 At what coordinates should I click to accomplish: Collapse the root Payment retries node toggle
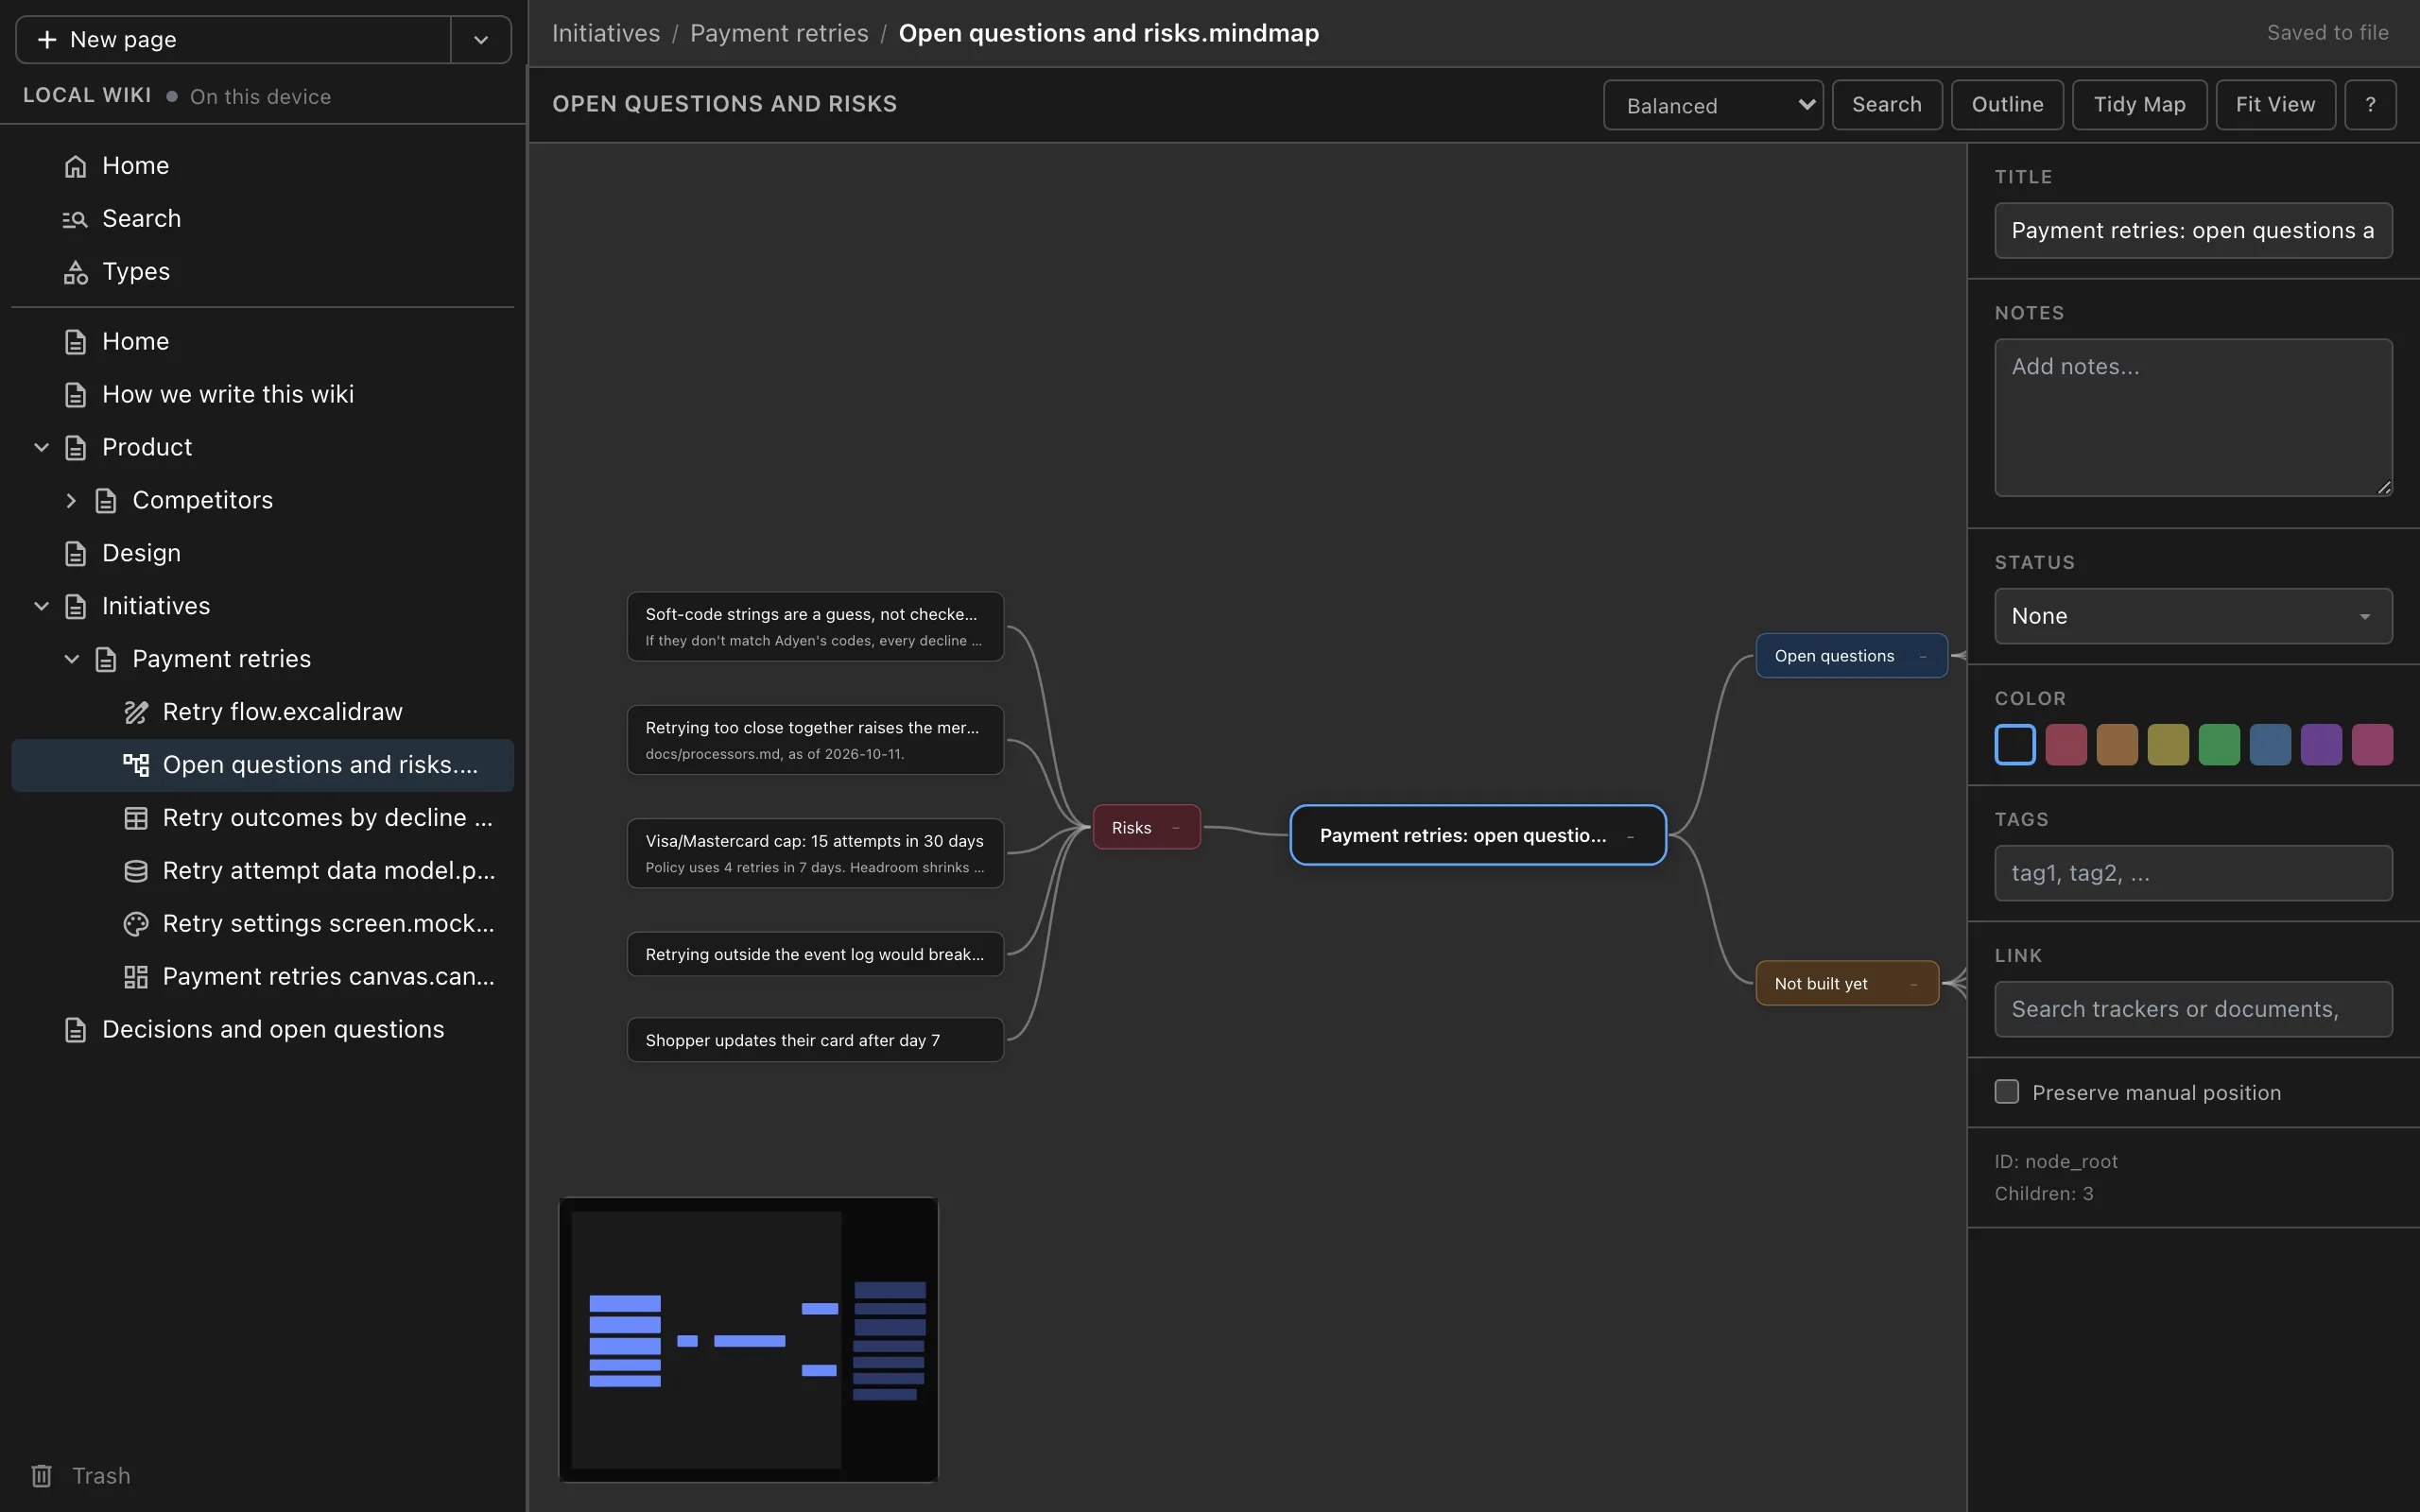pyautogui.click(x=1631, y=836)
